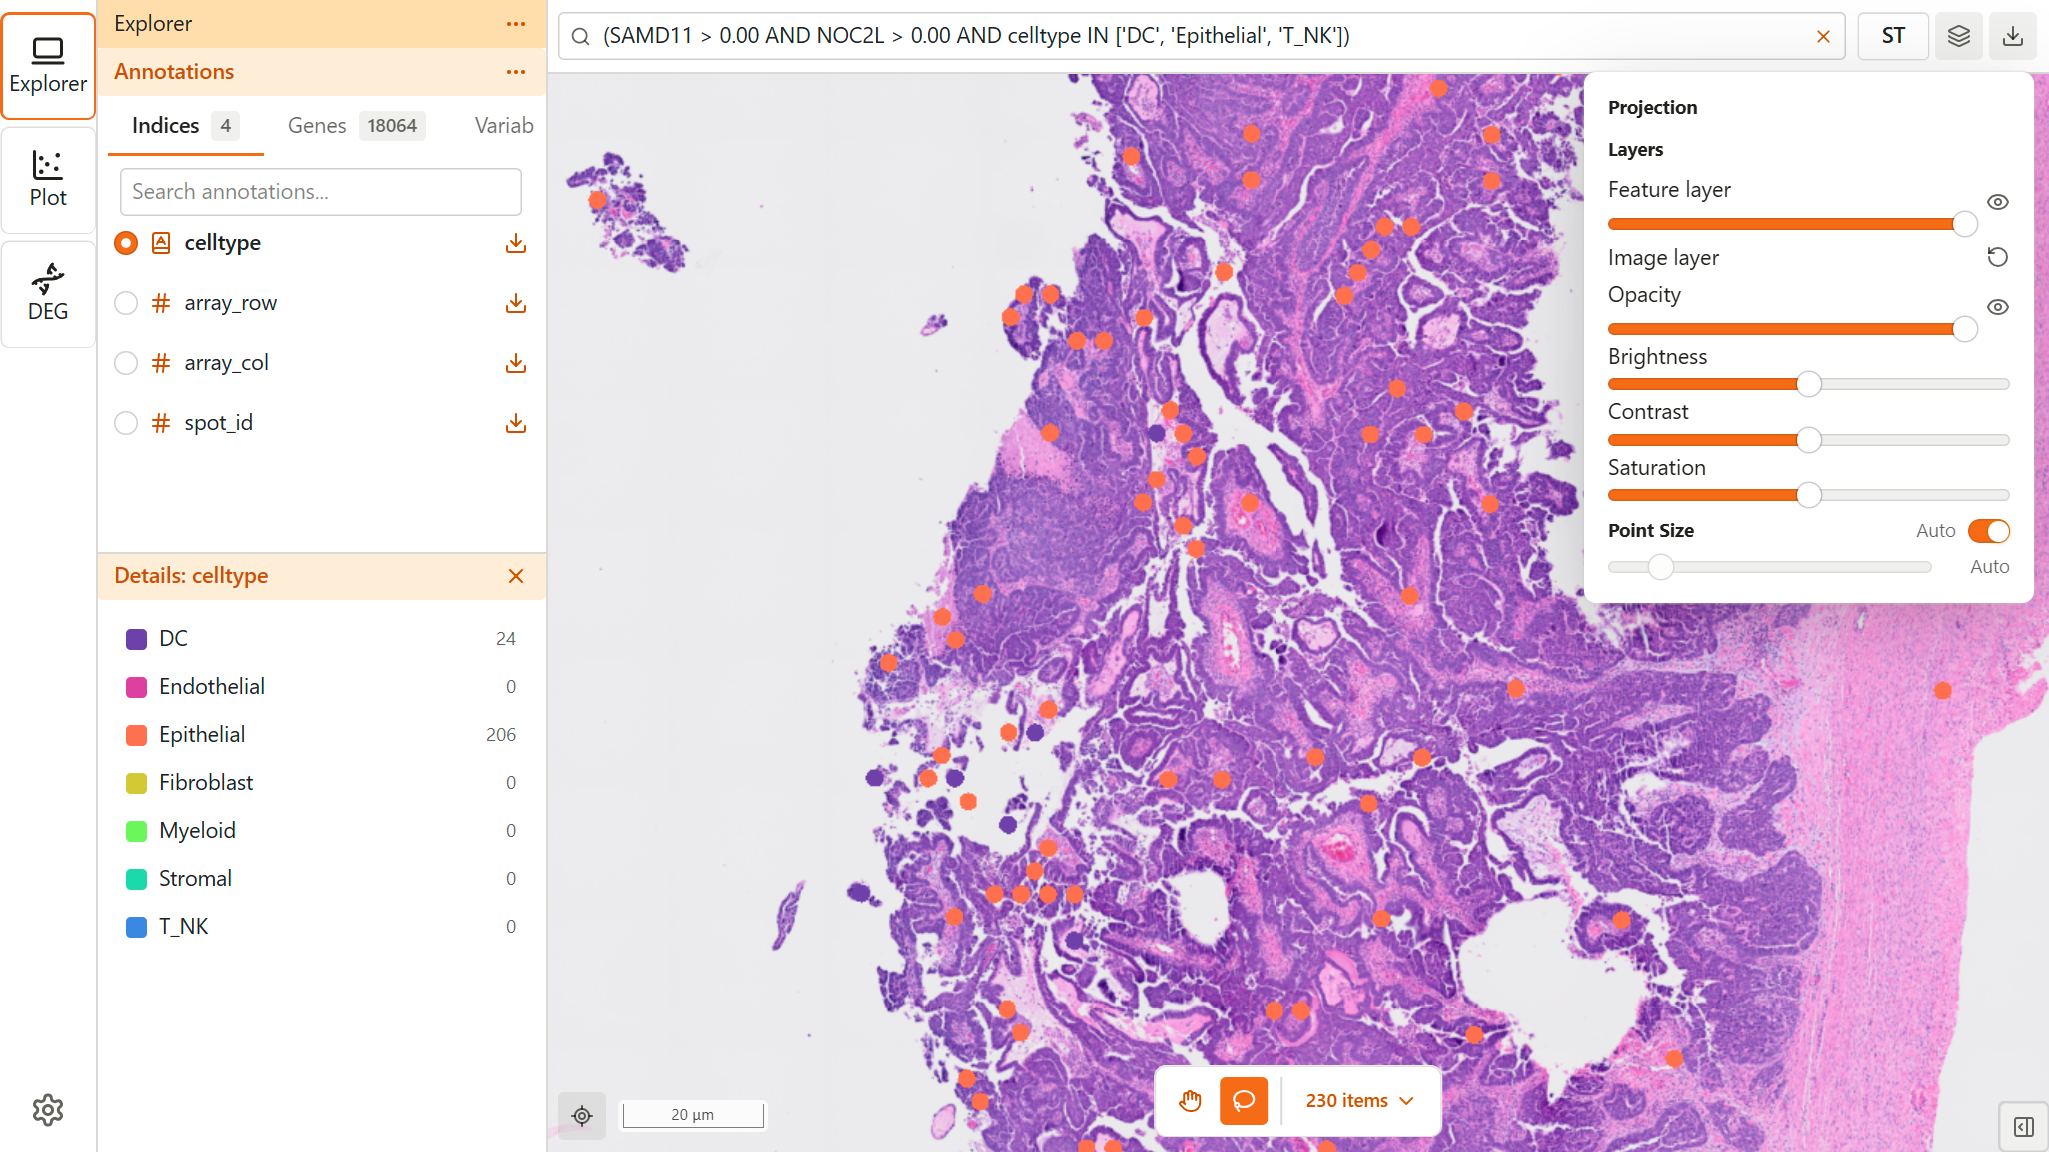This screenshot has width=2049, height=1152.
Task: Open the Plot panel
Action: 48,179
